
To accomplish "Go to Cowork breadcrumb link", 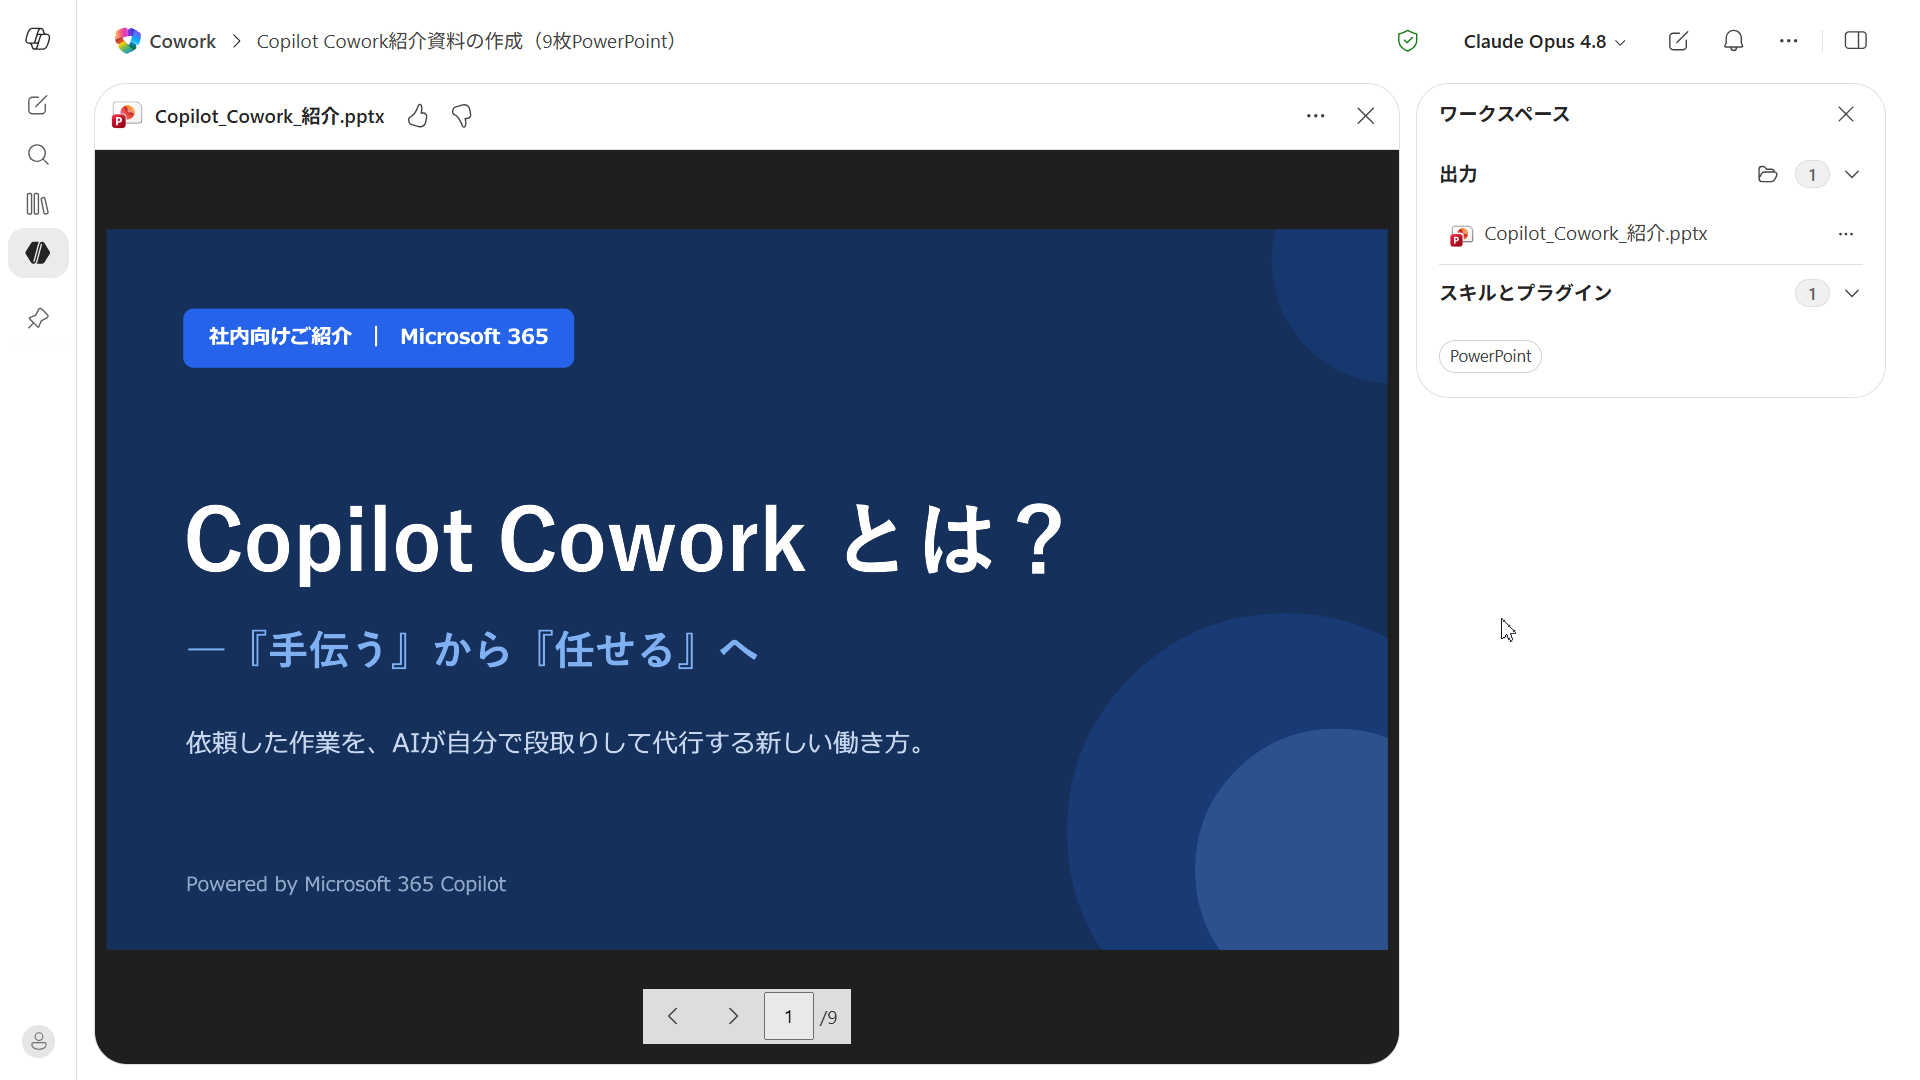I will coord(182,41).
